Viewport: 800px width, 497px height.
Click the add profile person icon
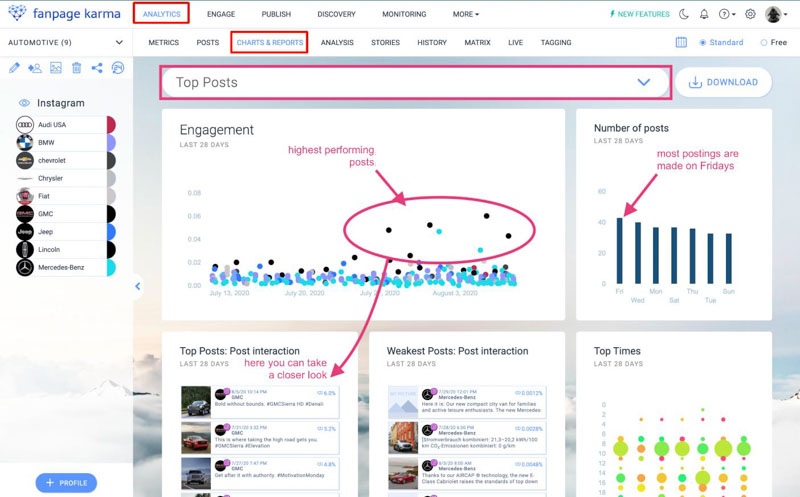tap(35, 68)
